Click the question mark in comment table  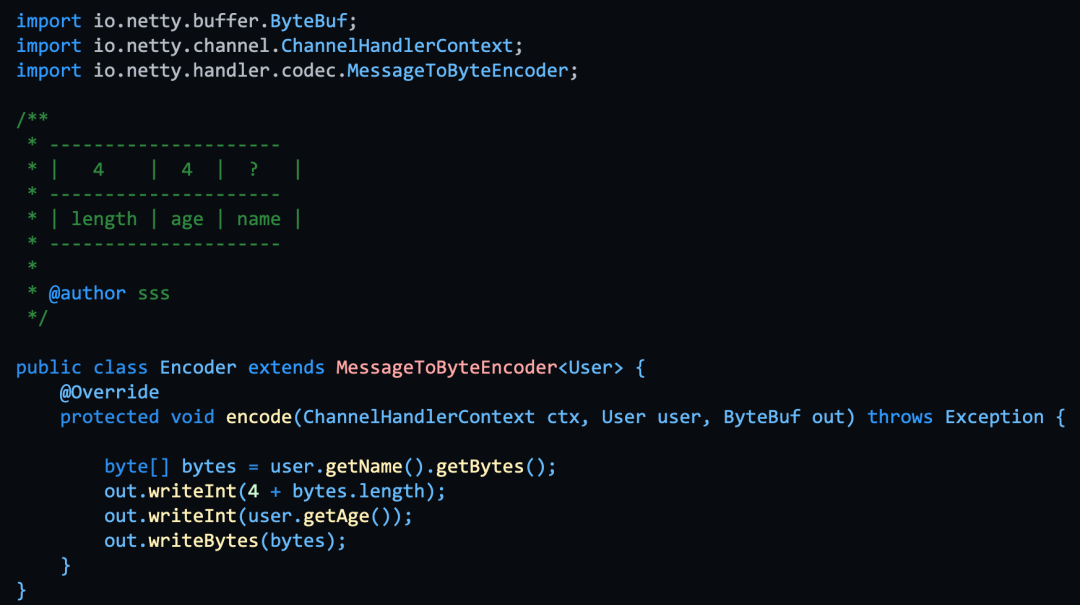point(253,169)
